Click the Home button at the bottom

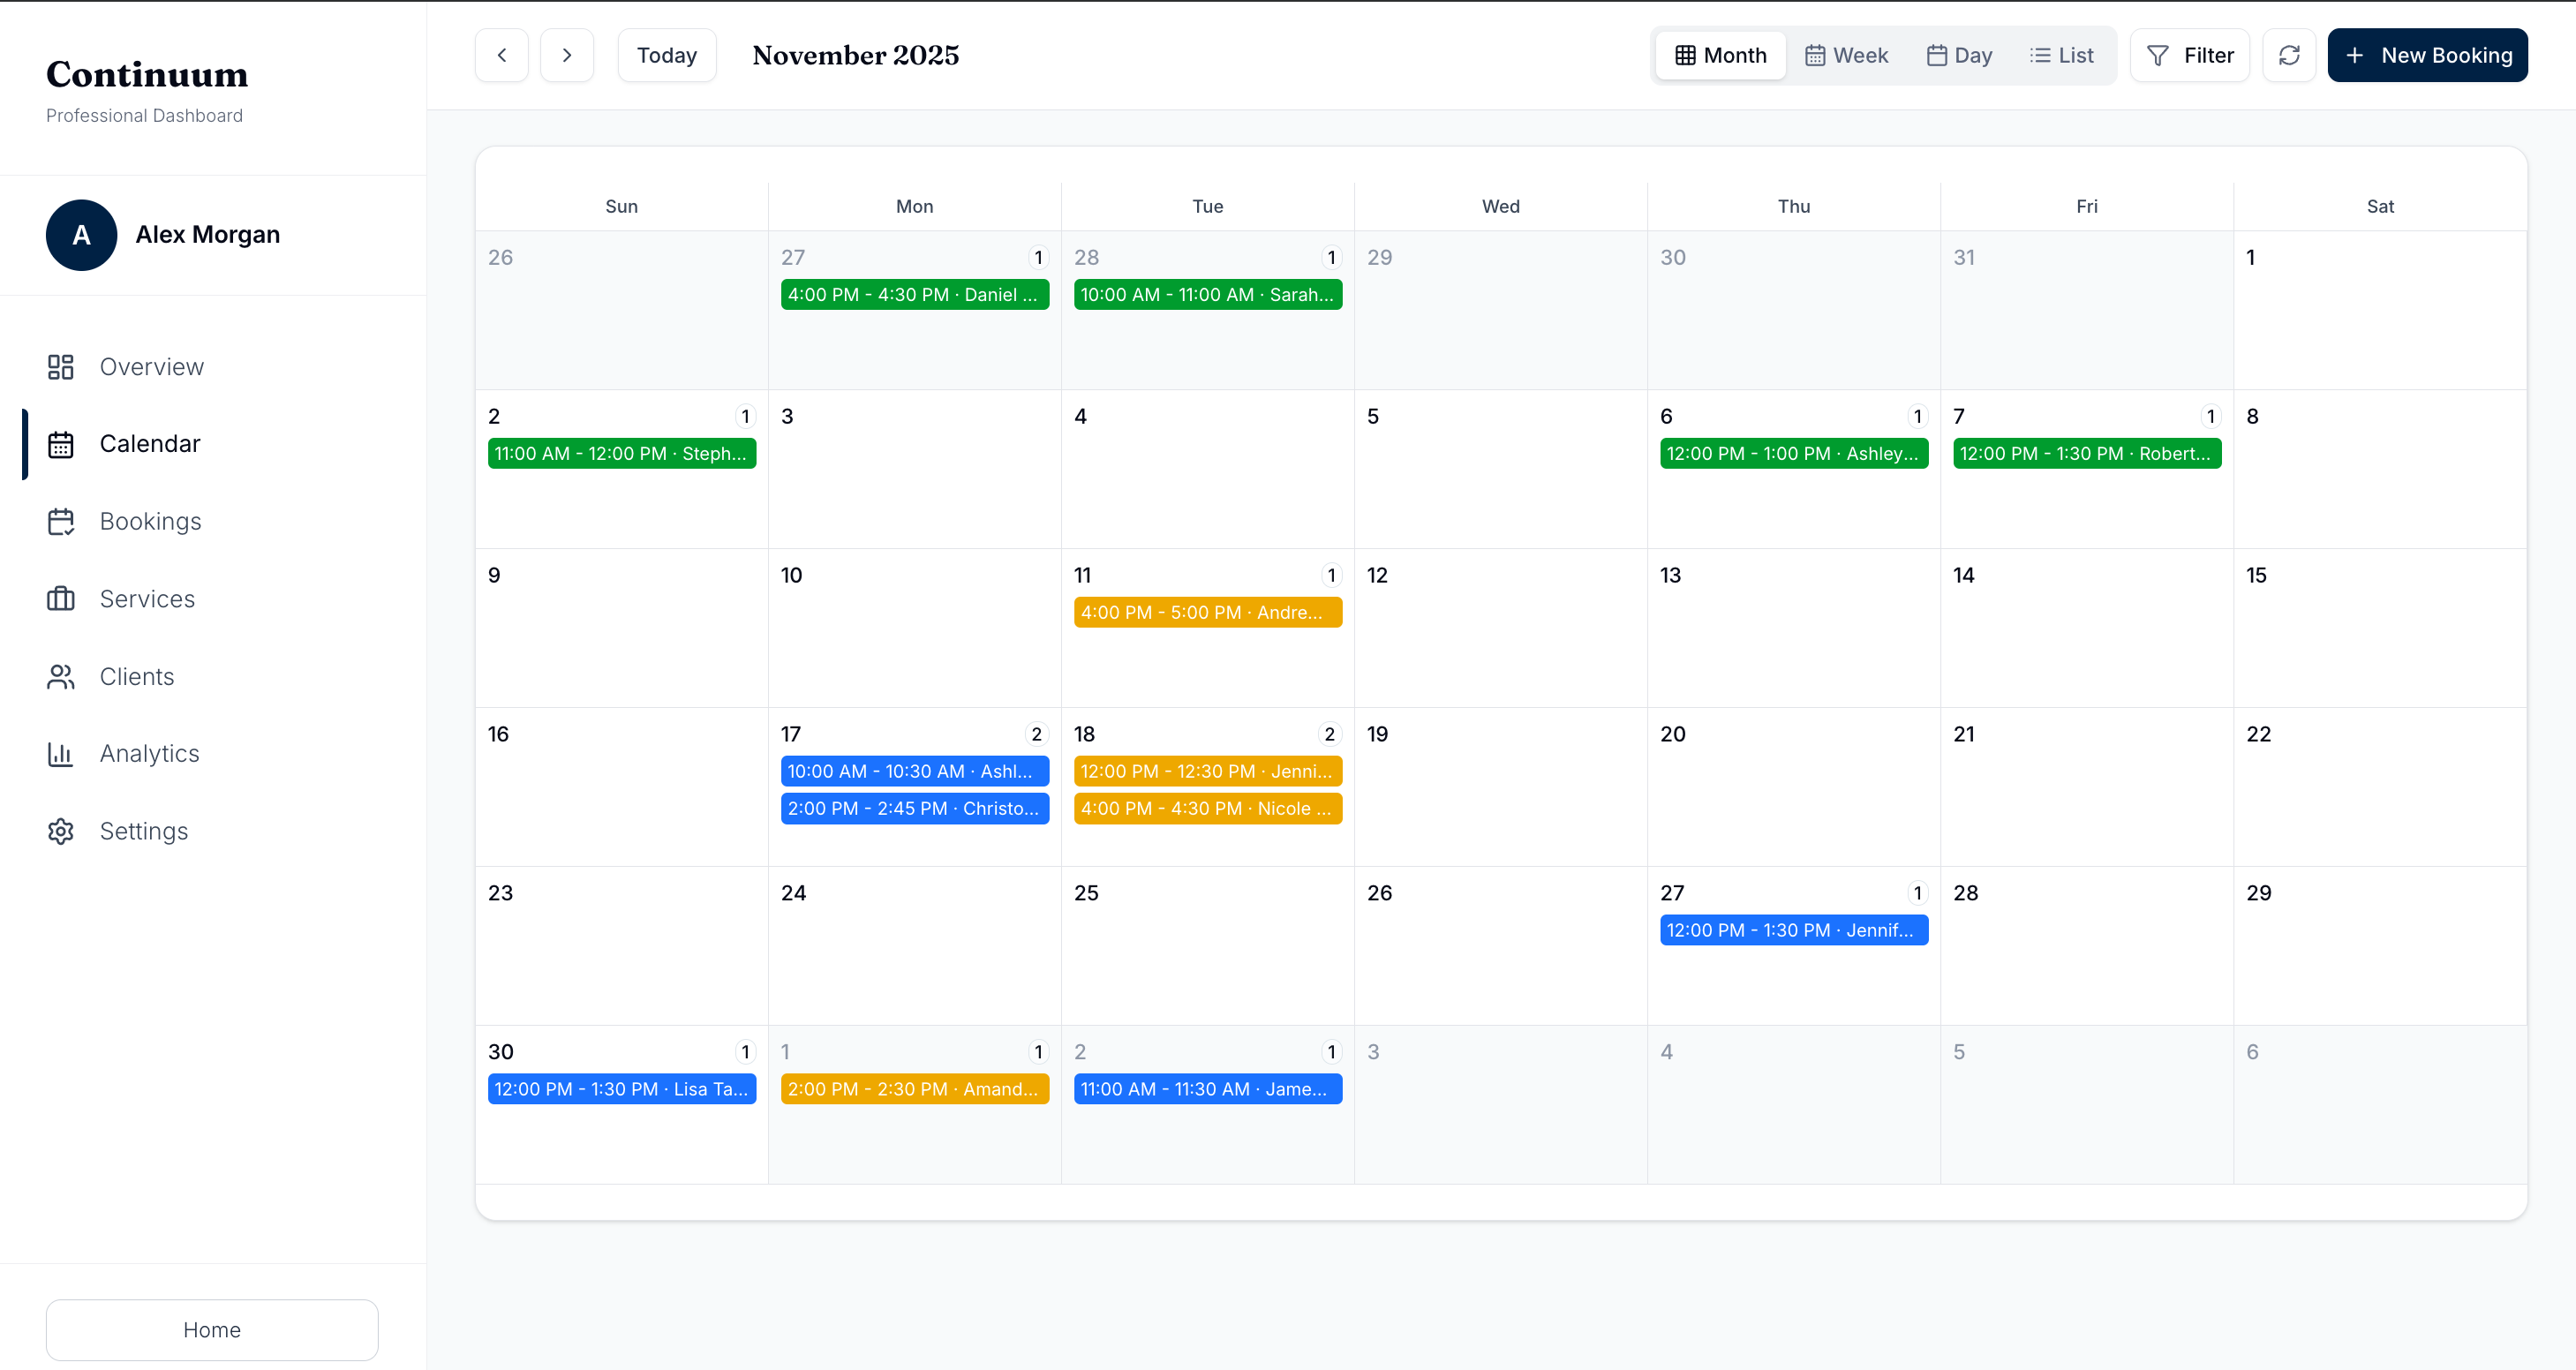211,1329
